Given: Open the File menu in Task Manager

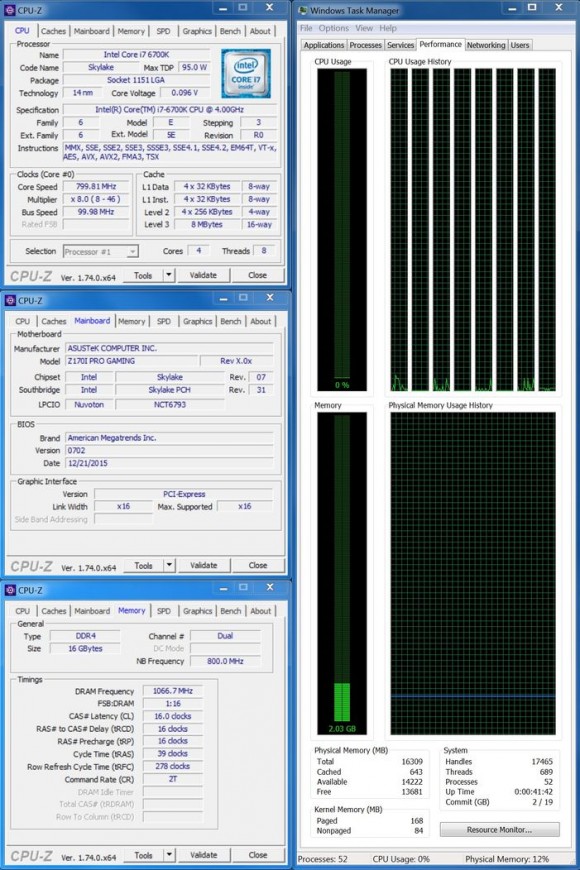Looking at the screenshot, I should pyautogui.click(x=306, y=28).
